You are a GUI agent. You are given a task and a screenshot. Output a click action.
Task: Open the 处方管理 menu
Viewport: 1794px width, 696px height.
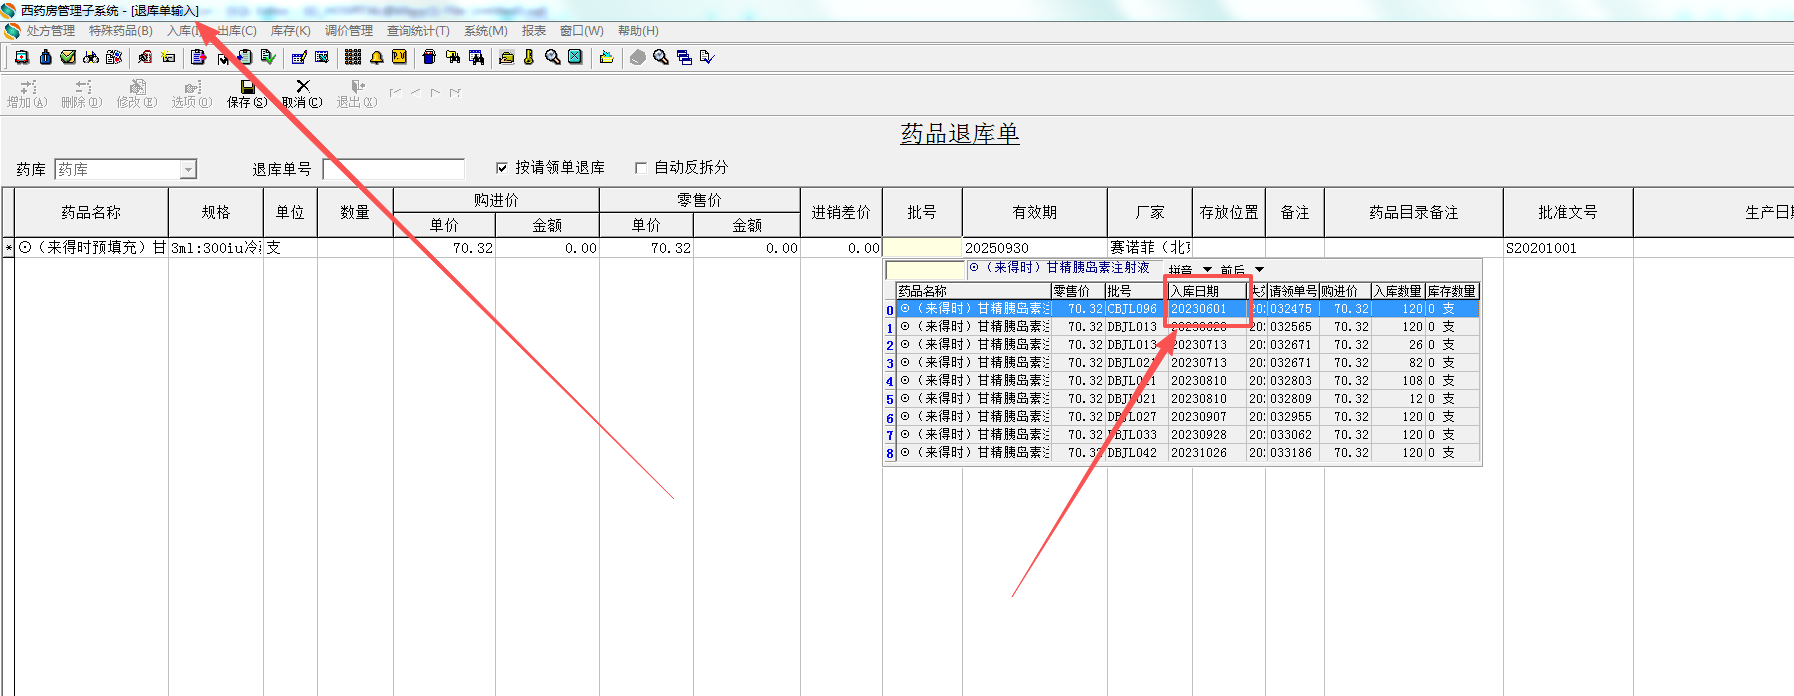coord(50,31)
